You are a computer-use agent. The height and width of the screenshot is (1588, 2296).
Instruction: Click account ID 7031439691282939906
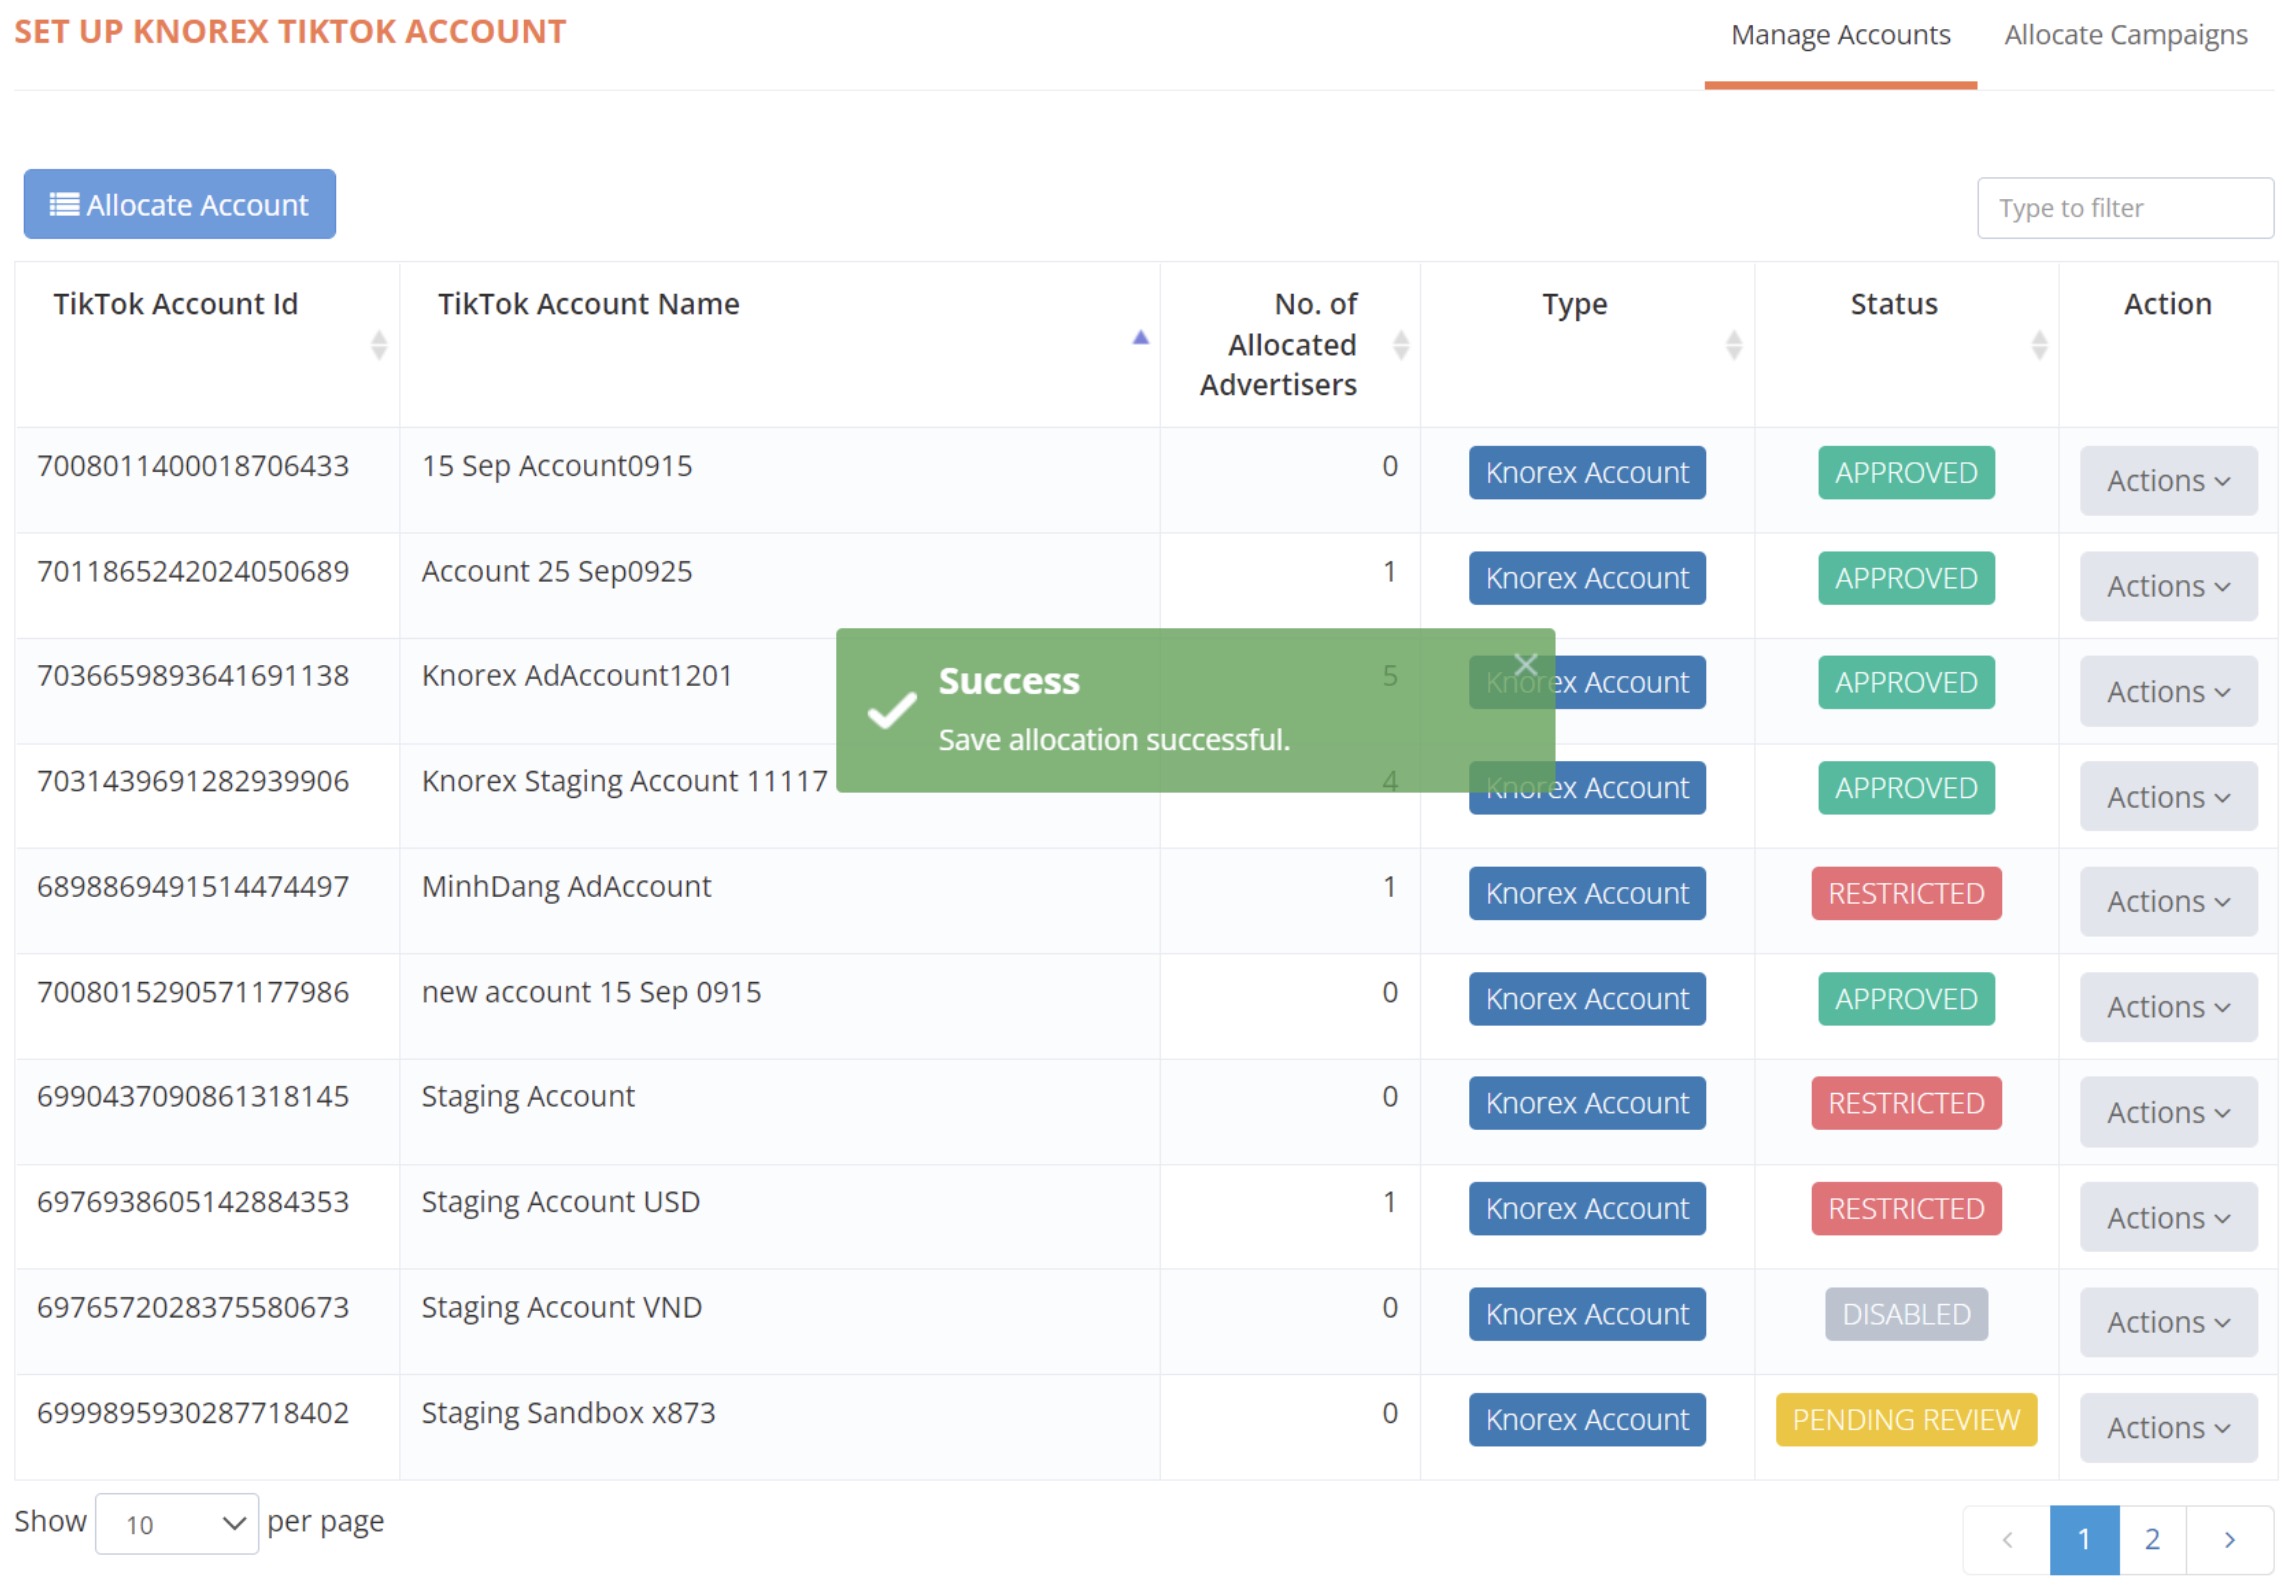point(193,782)
